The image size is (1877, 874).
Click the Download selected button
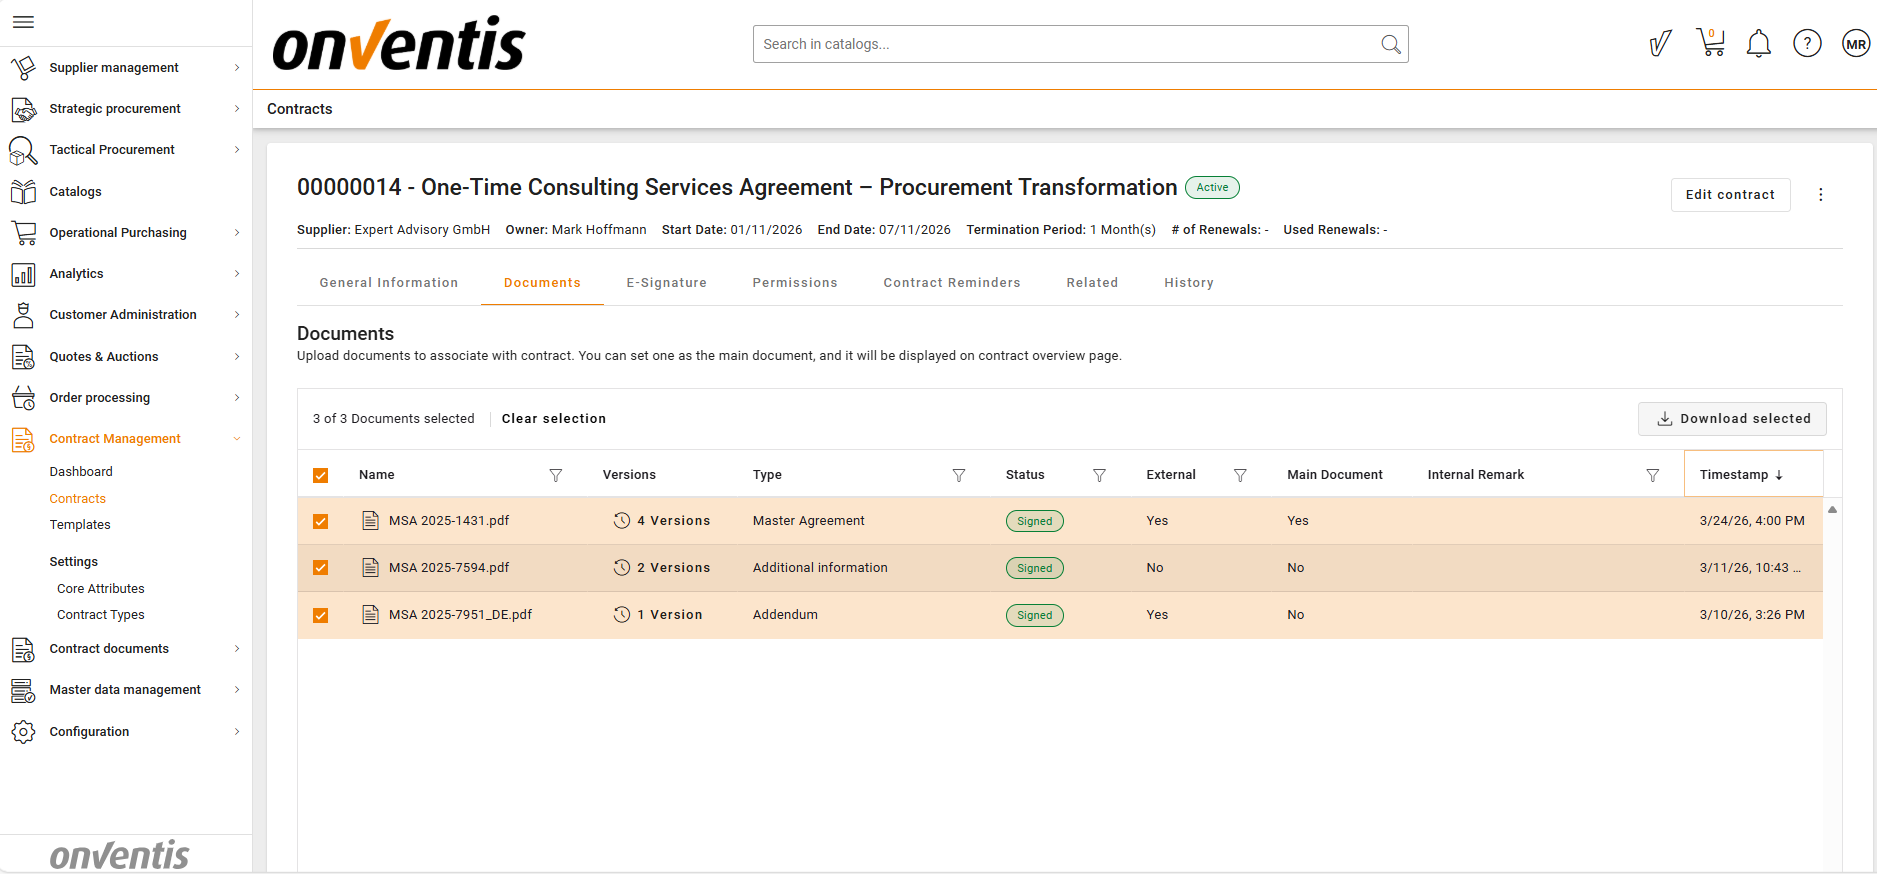point(1732,419)
